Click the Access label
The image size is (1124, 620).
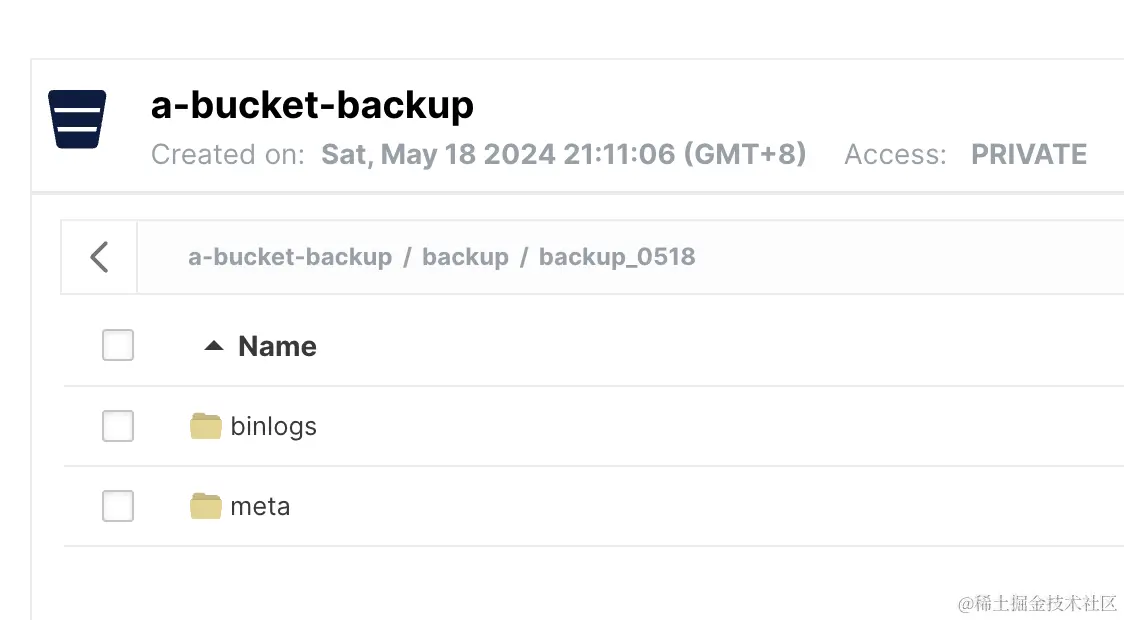tap(895, 155)
